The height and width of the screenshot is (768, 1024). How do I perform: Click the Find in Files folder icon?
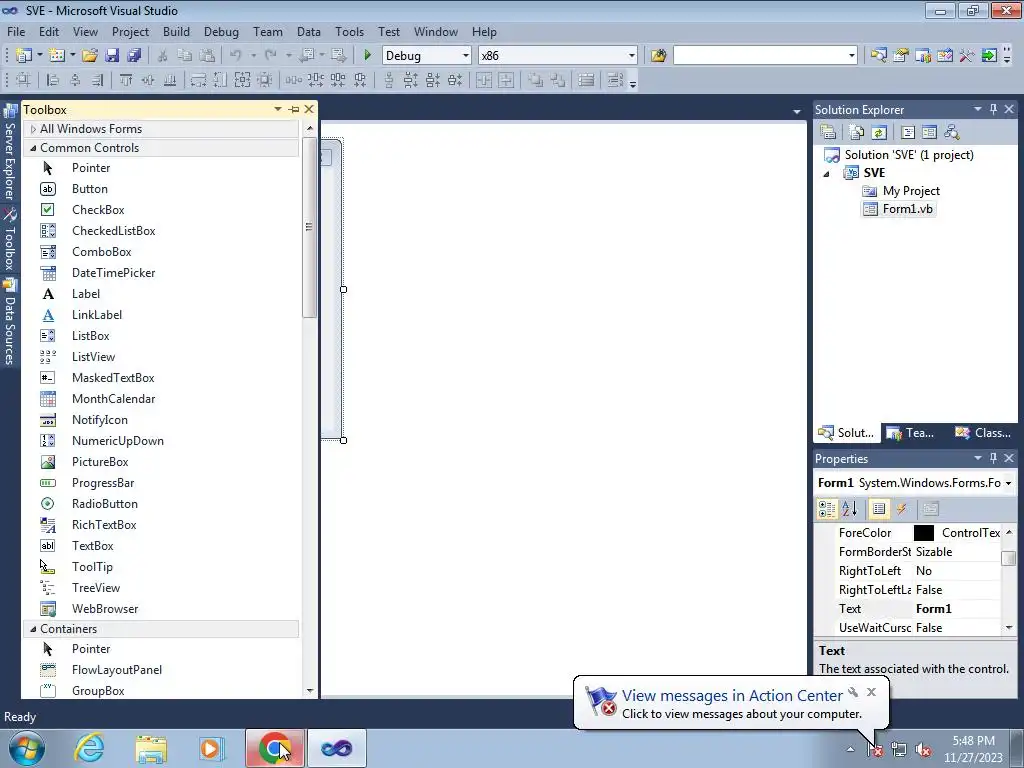coord(658,56)
